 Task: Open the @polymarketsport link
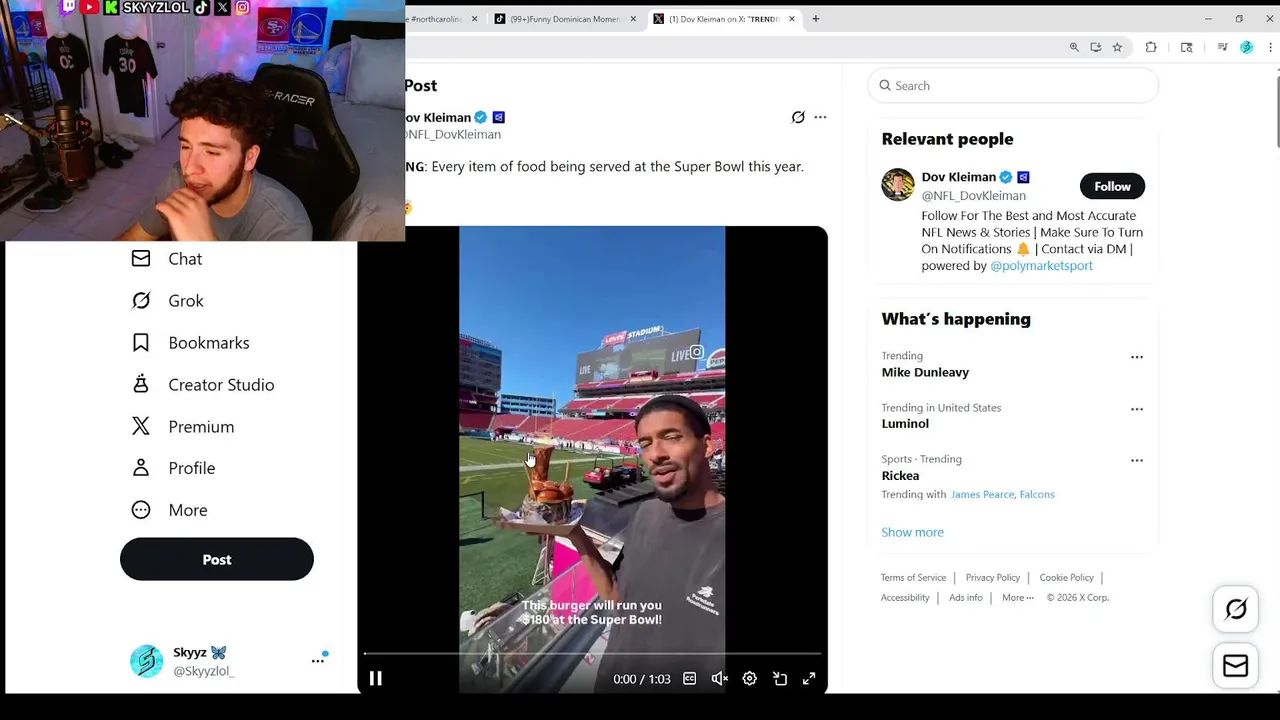tap(1041, 266)
